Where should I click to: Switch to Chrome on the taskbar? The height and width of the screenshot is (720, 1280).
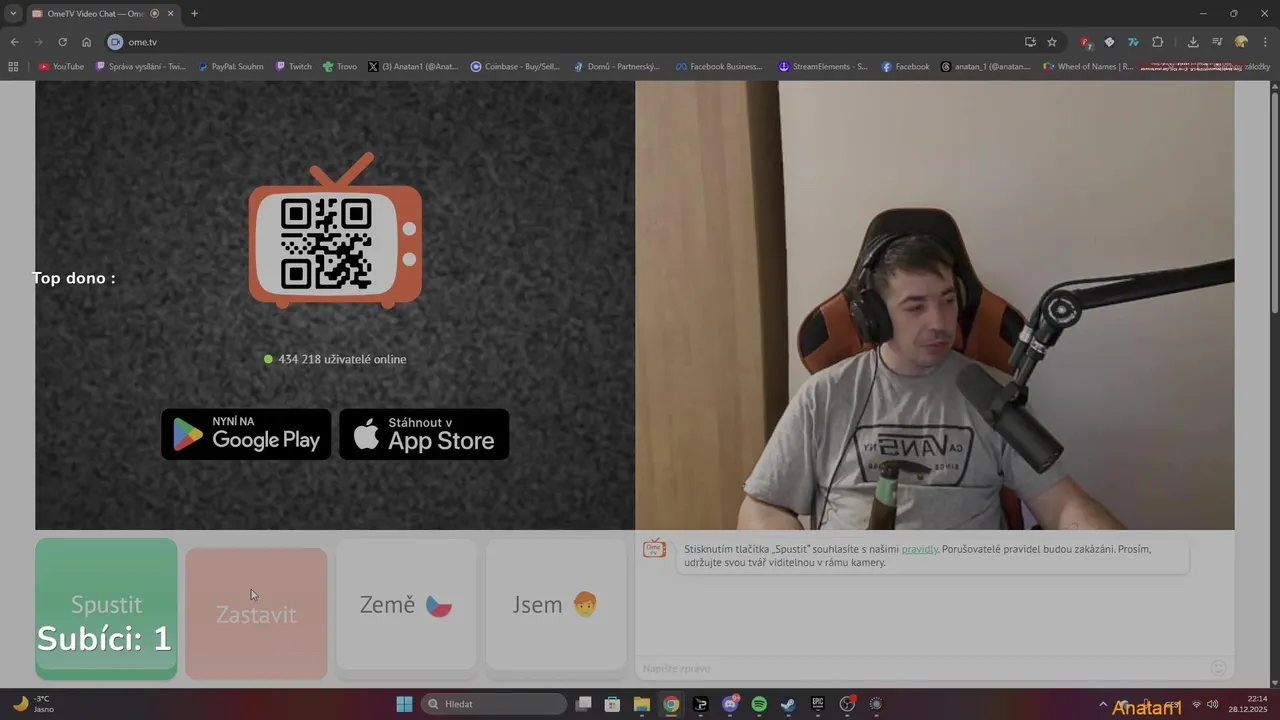(x=671, y=704)
